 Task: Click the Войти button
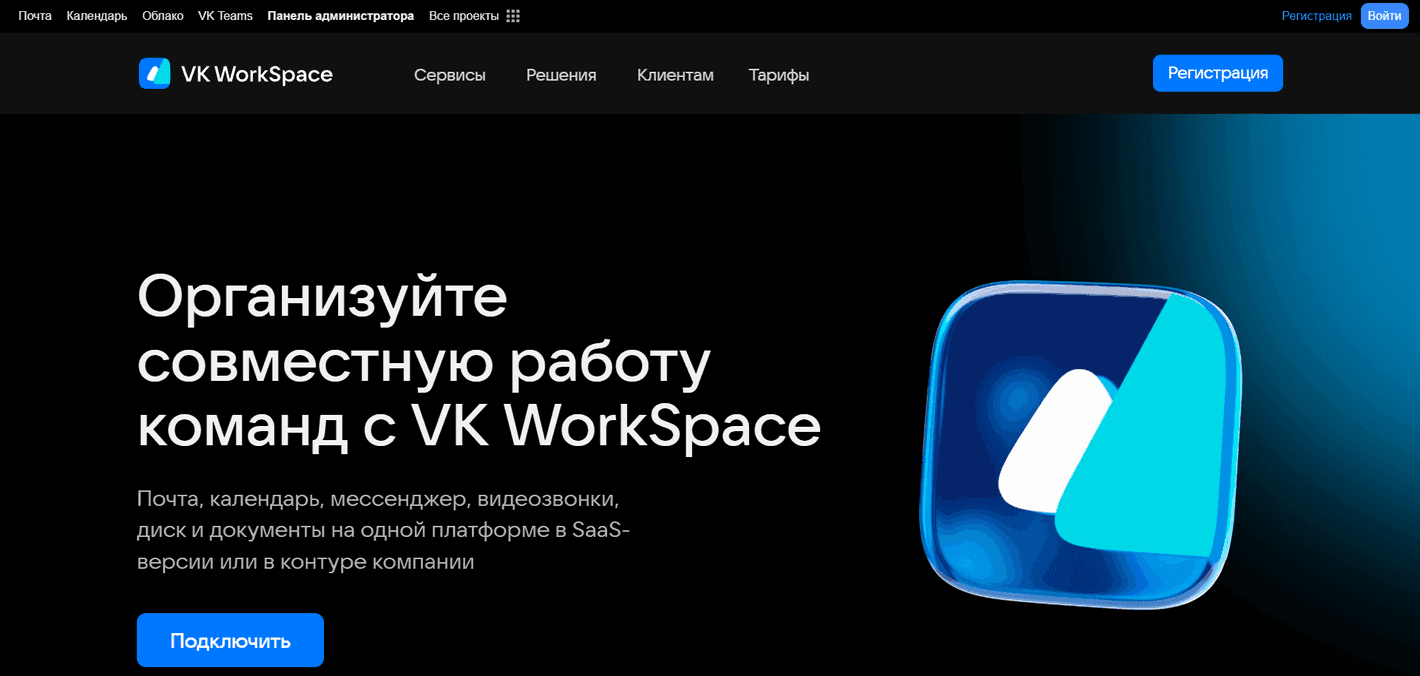click(1384, 16)
